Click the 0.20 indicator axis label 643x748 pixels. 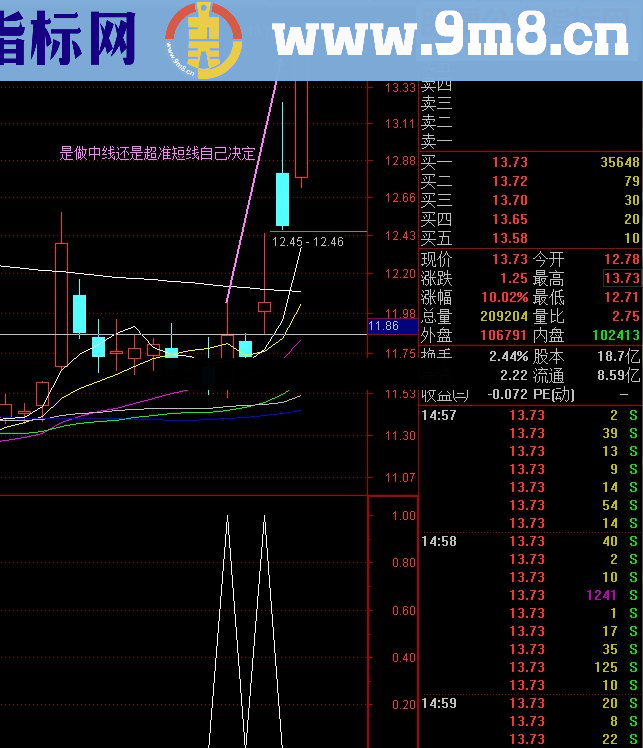coord(404,705)
